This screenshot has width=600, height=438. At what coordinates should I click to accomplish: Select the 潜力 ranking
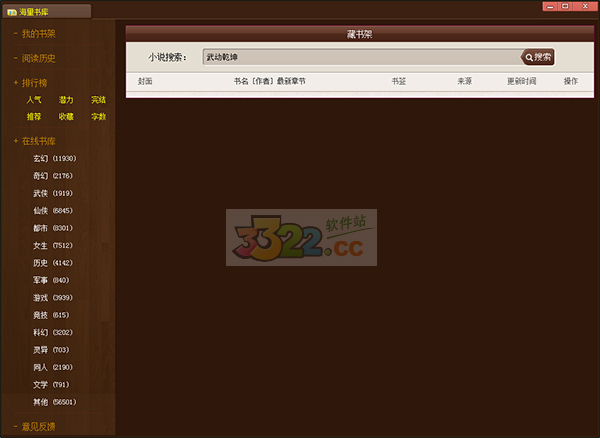pos(66,100)
